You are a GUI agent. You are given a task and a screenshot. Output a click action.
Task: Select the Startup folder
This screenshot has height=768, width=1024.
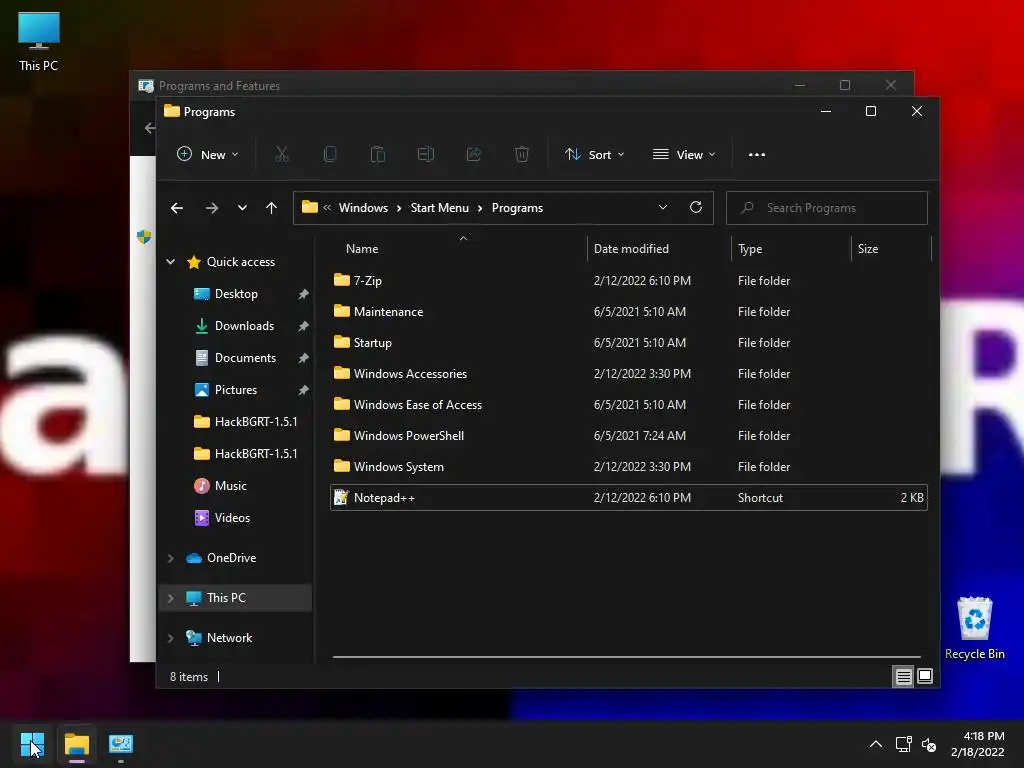629,343
